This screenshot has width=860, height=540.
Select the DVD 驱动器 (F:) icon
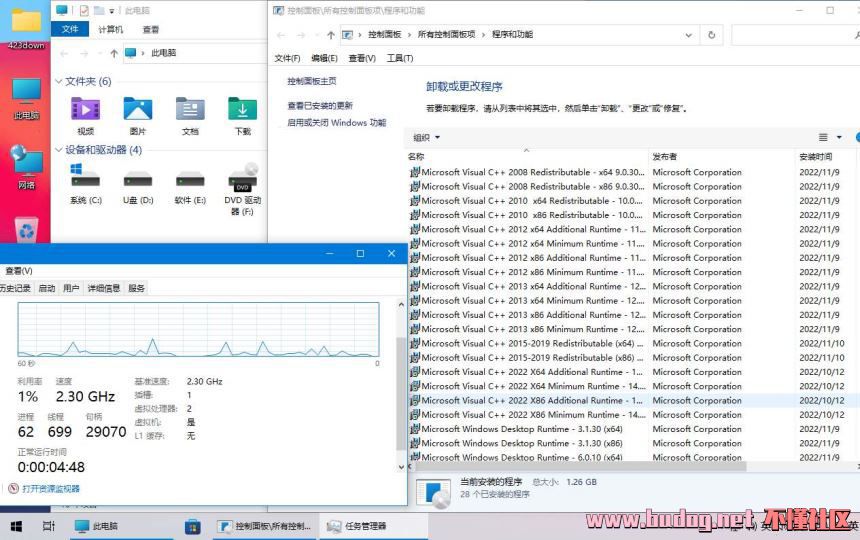(x=242, y=177)
